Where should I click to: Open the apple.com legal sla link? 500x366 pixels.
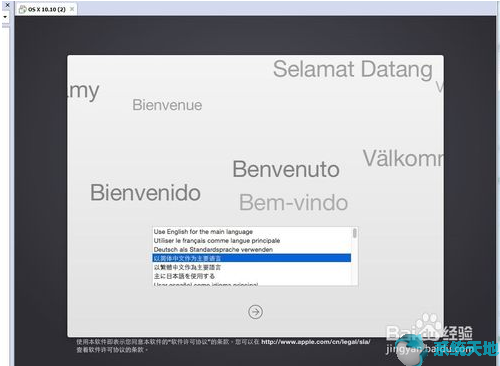point(315,342)
